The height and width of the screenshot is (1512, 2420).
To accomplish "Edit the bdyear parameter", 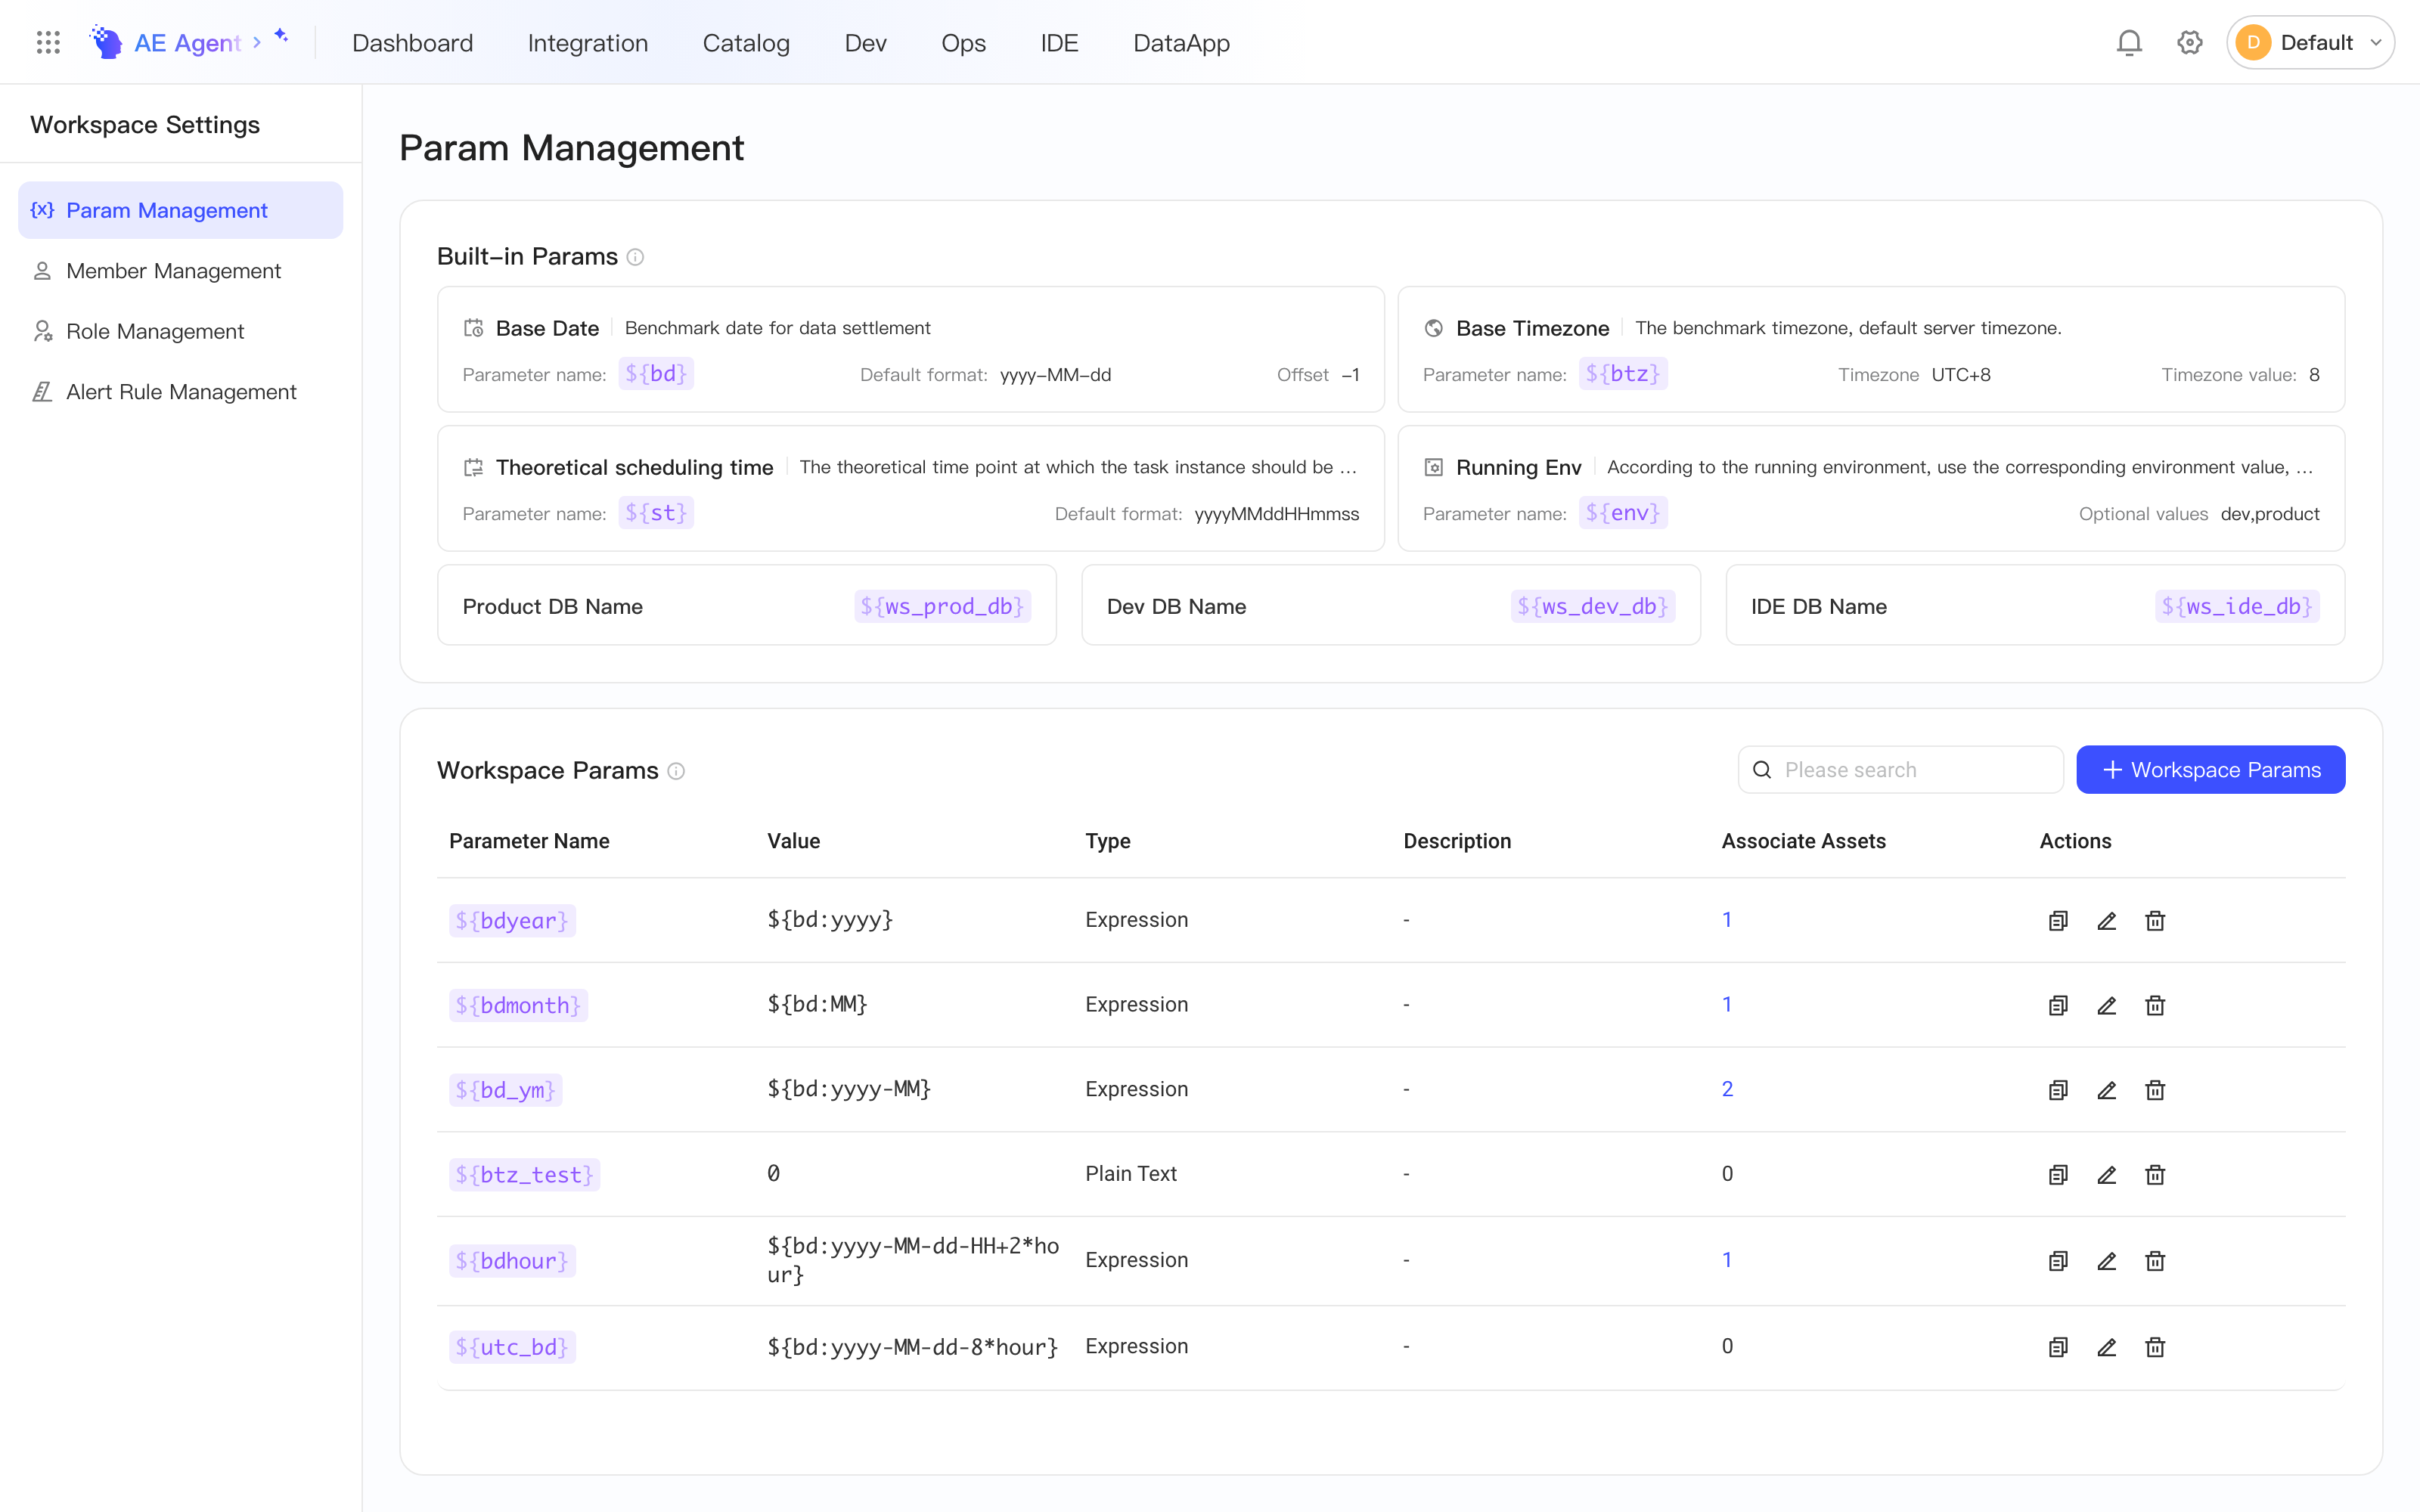I will 2106,920.
